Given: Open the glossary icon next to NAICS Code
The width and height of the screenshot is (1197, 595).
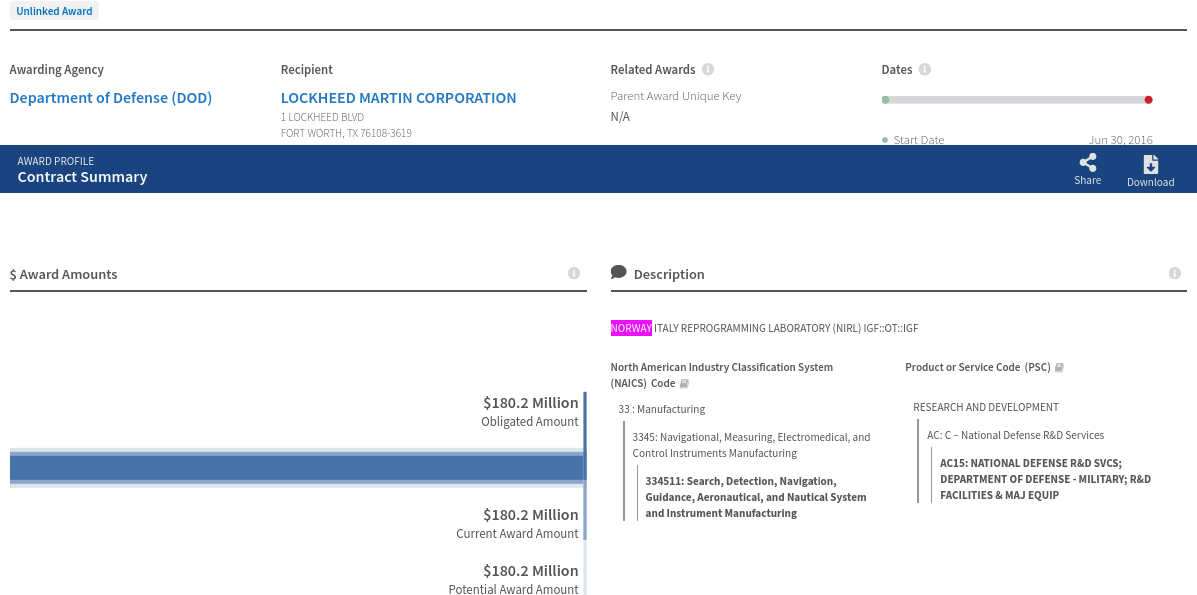Looking at the screenshot, I should [684, 383].
